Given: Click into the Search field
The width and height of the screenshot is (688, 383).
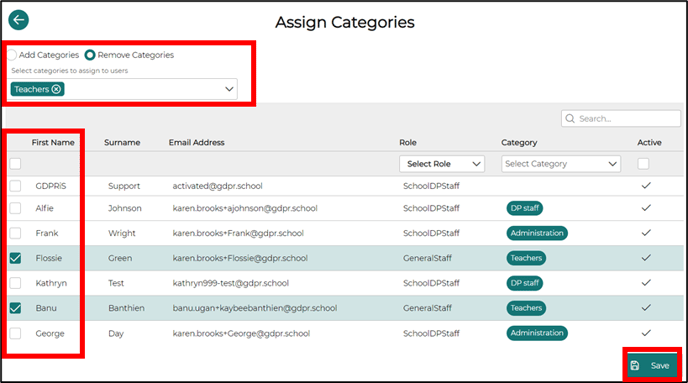Looking at the screenshot, I should pyautogui.click(x=620, y=118).
